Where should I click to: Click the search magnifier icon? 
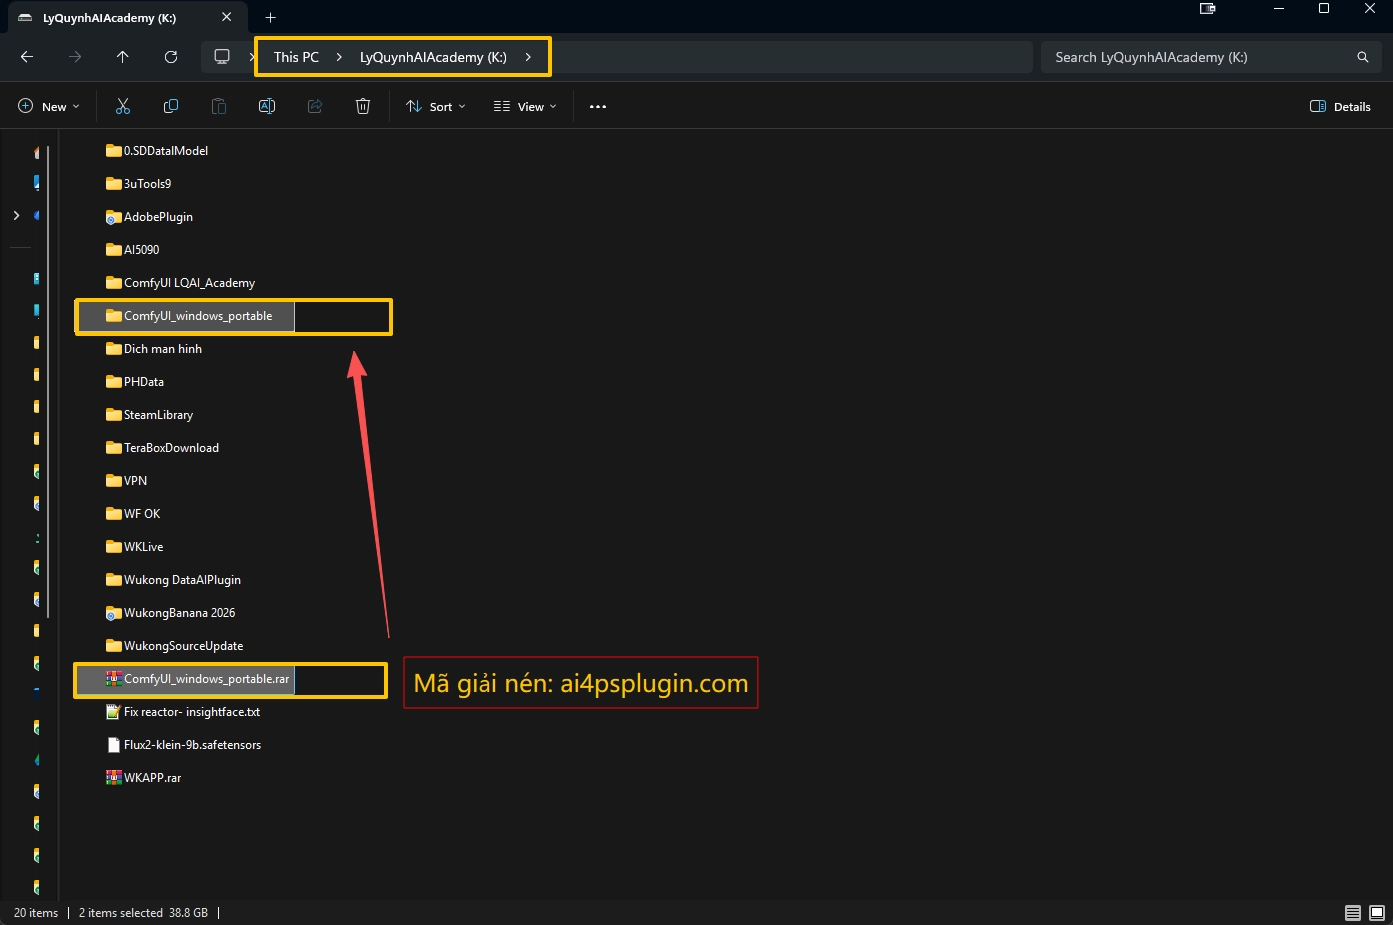[x=1362, y=57]
